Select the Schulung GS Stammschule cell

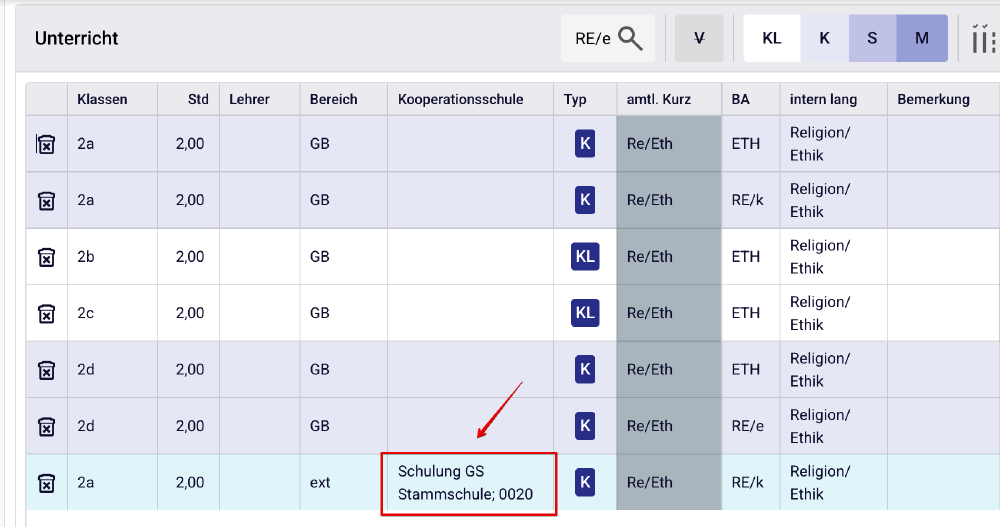[468, 483]
